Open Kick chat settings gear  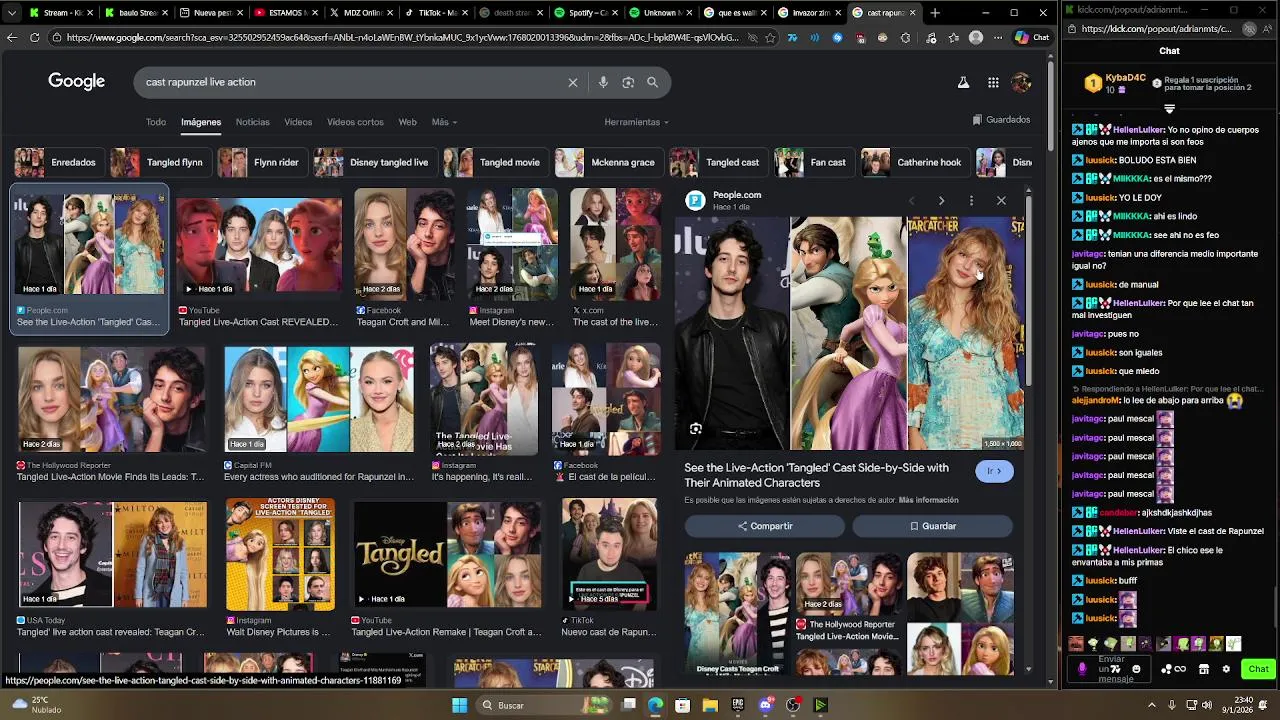coord(1226,669)
